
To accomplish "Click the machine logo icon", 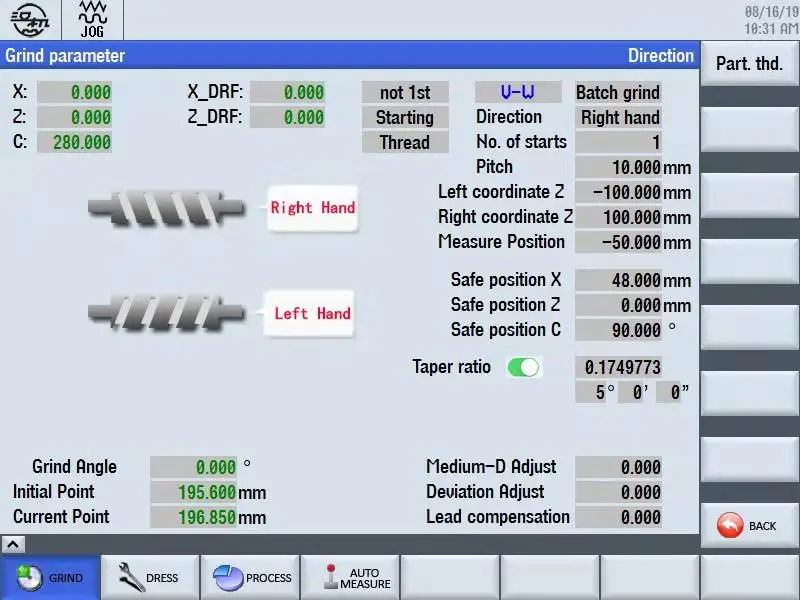I will click(x=30, y=19).
